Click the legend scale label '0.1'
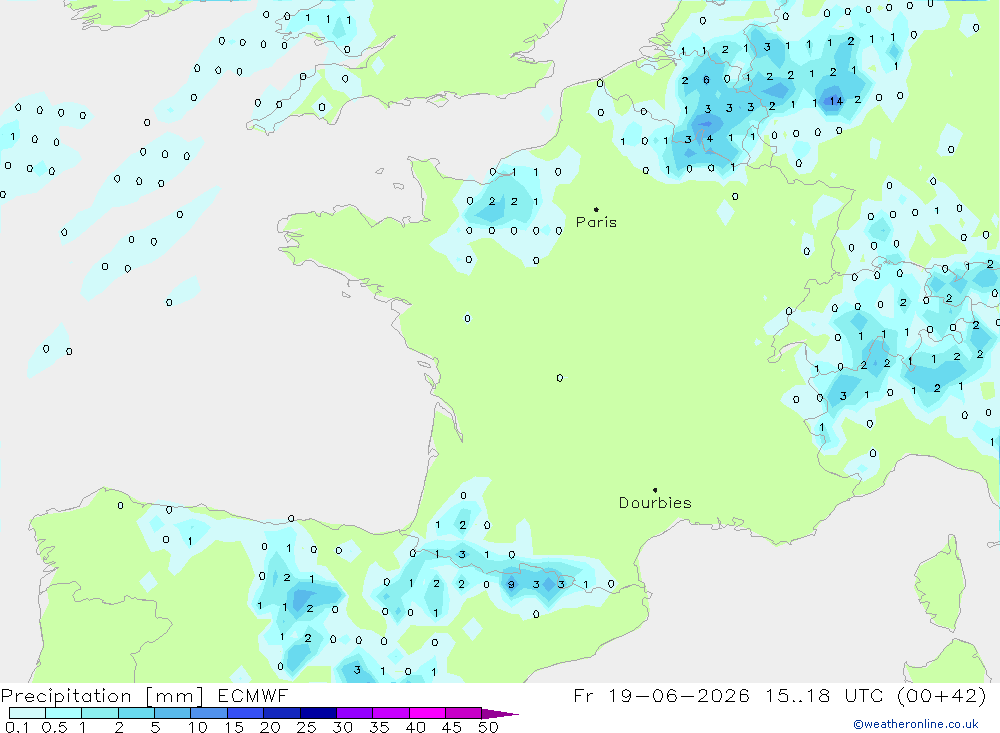 (x=17, y=727)
